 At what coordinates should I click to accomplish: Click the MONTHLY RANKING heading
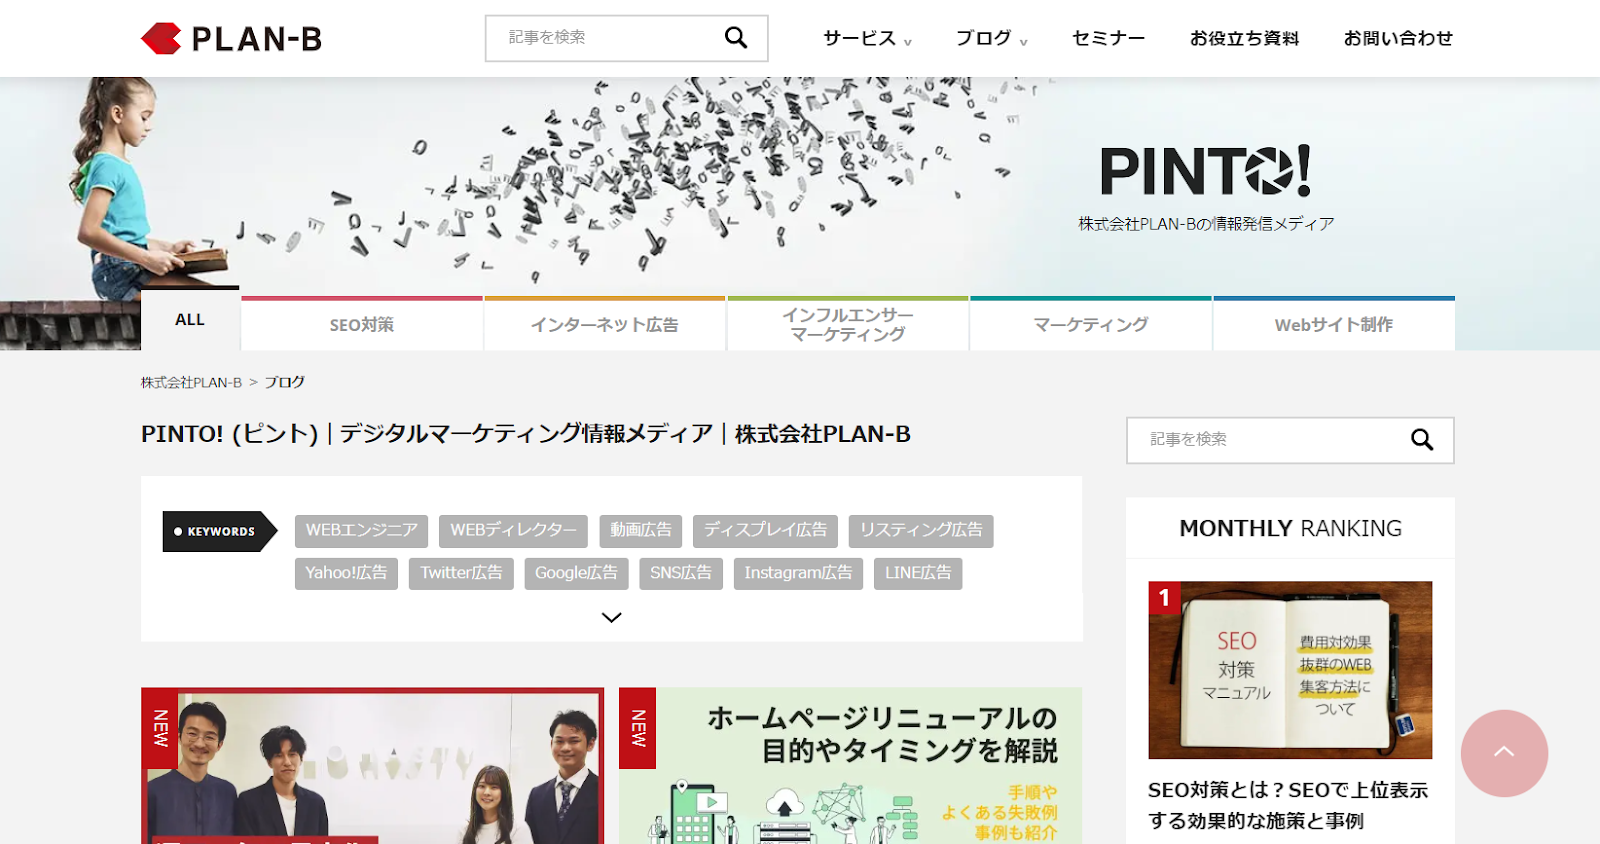(x=1290, y=528)
